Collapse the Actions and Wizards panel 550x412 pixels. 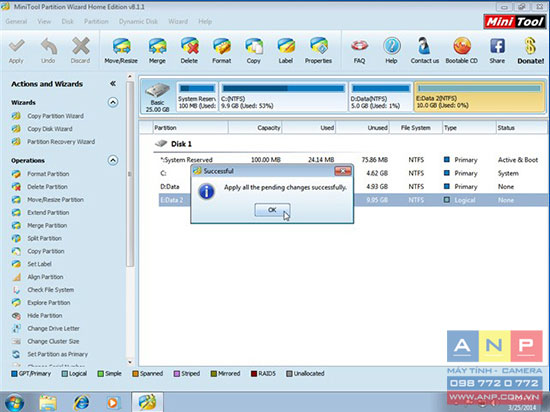click(x=113, y=83)
